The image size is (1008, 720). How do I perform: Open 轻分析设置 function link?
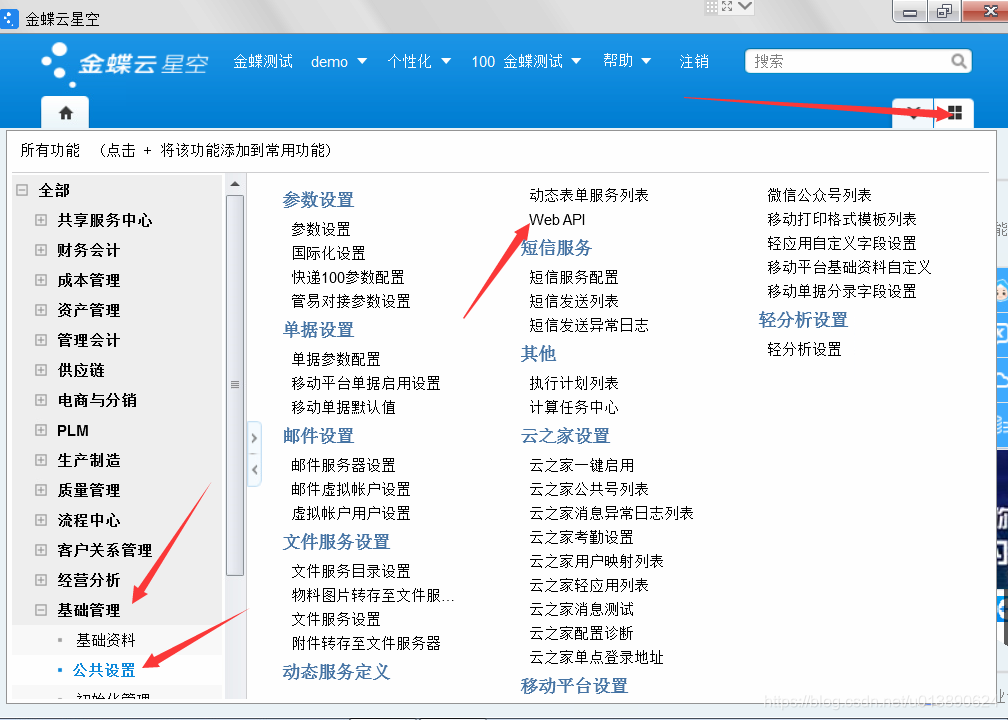(804, 350)
